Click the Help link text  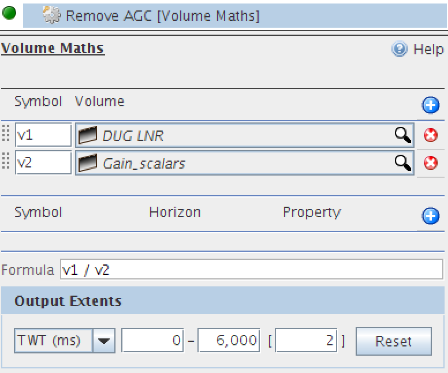tap(428, 49)
